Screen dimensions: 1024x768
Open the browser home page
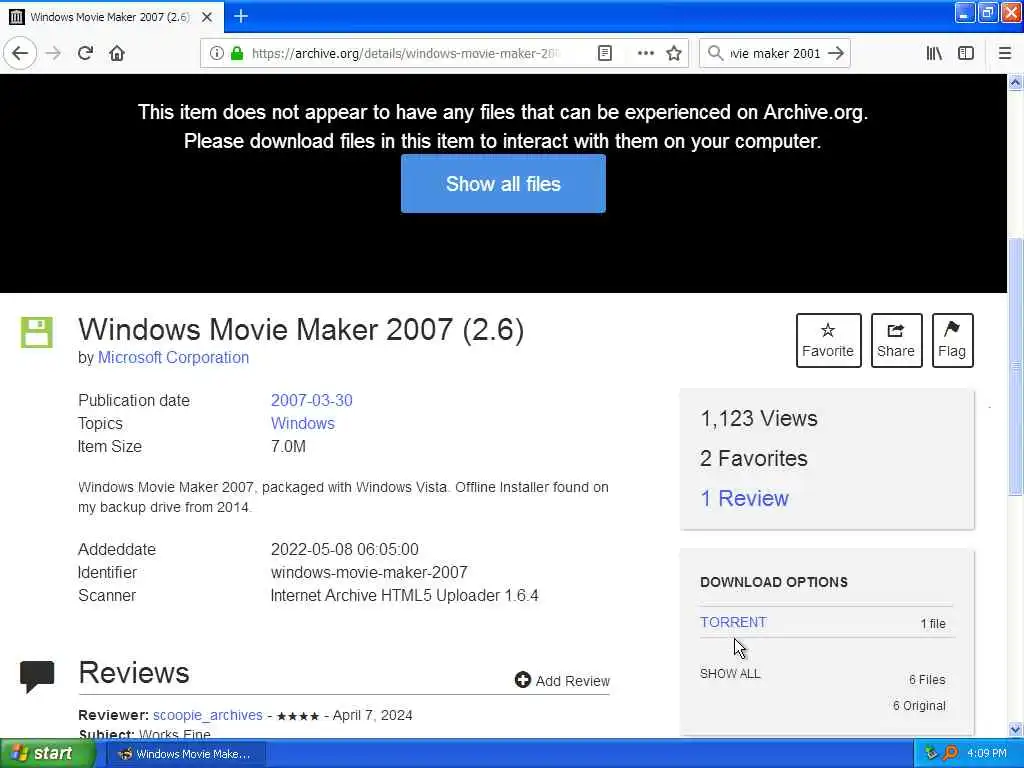coord(117,54)
